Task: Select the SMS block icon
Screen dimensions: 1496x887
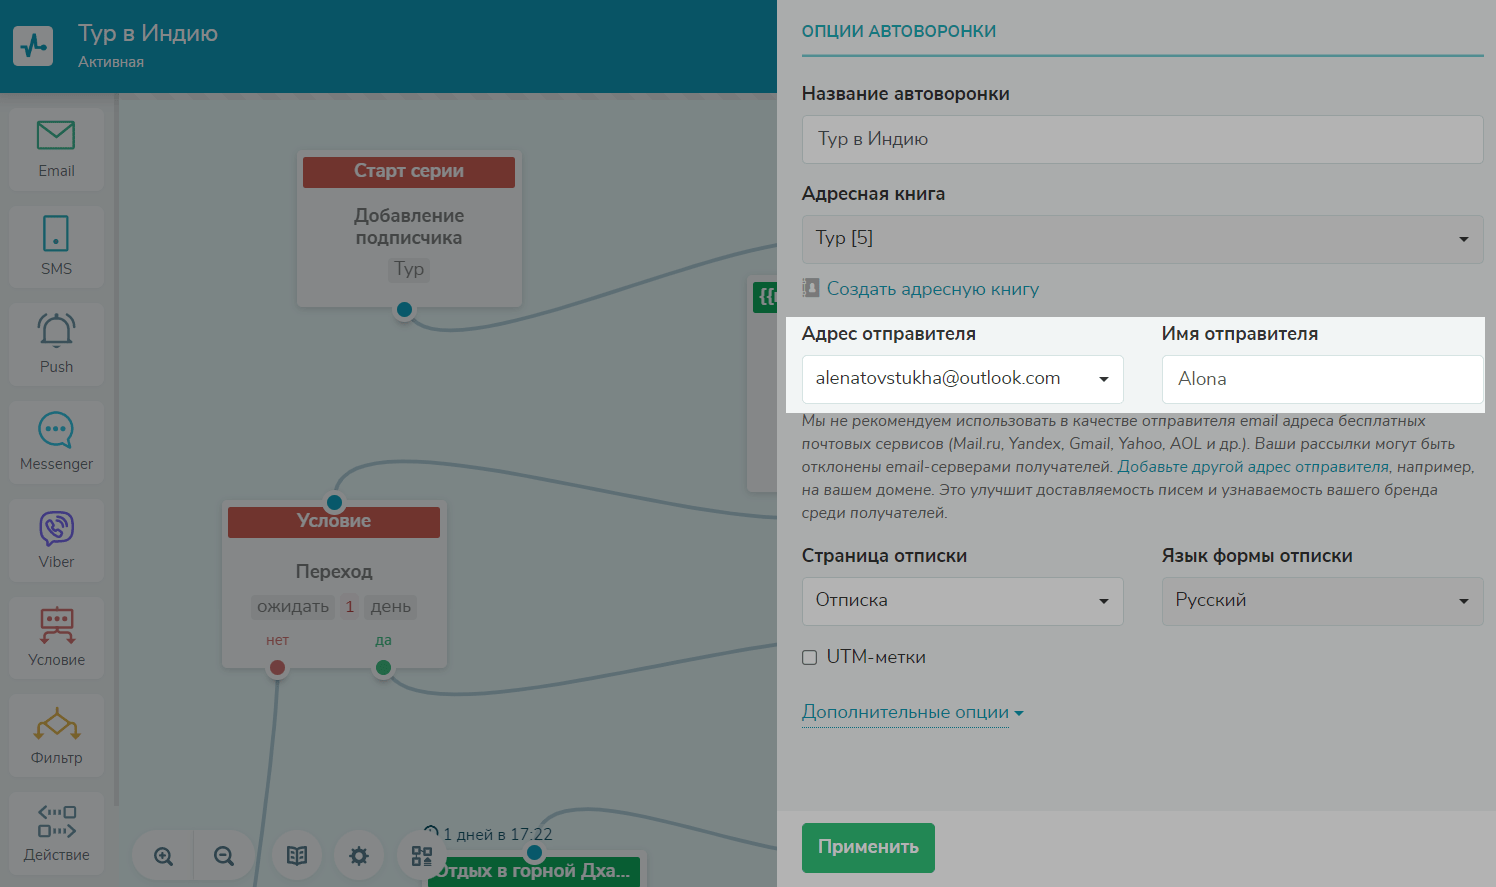Action: coord(56,246)
